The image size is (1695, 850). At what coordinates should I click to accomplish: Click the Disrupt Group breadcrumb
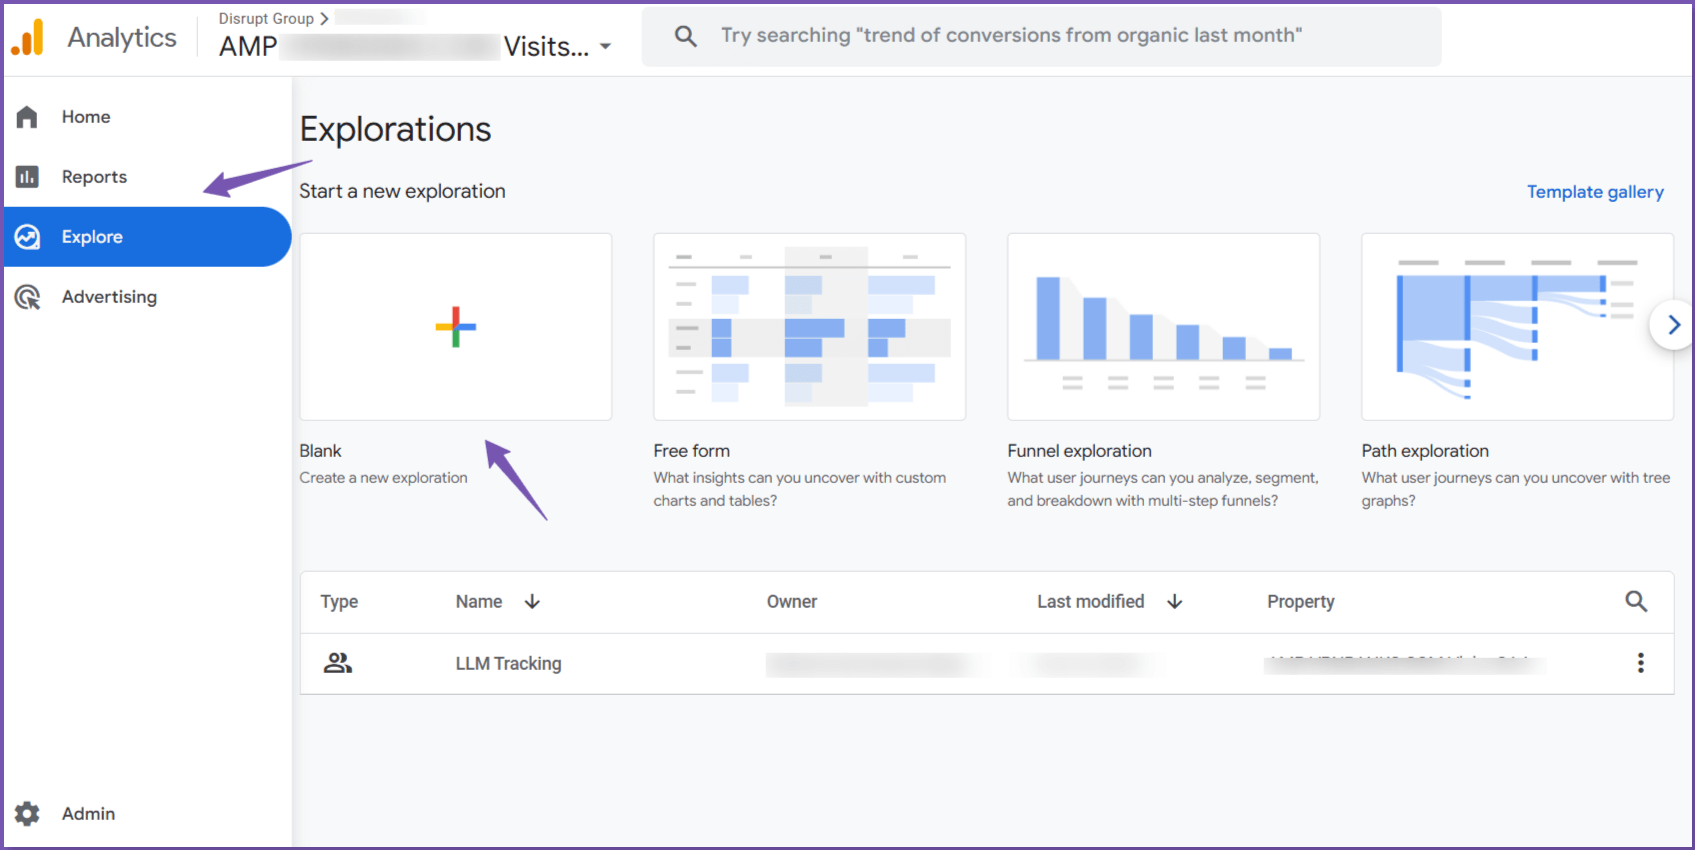[266, 18]
